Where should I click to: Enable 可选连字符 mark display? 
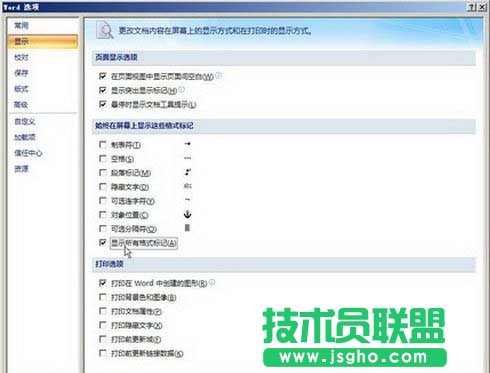103,201
